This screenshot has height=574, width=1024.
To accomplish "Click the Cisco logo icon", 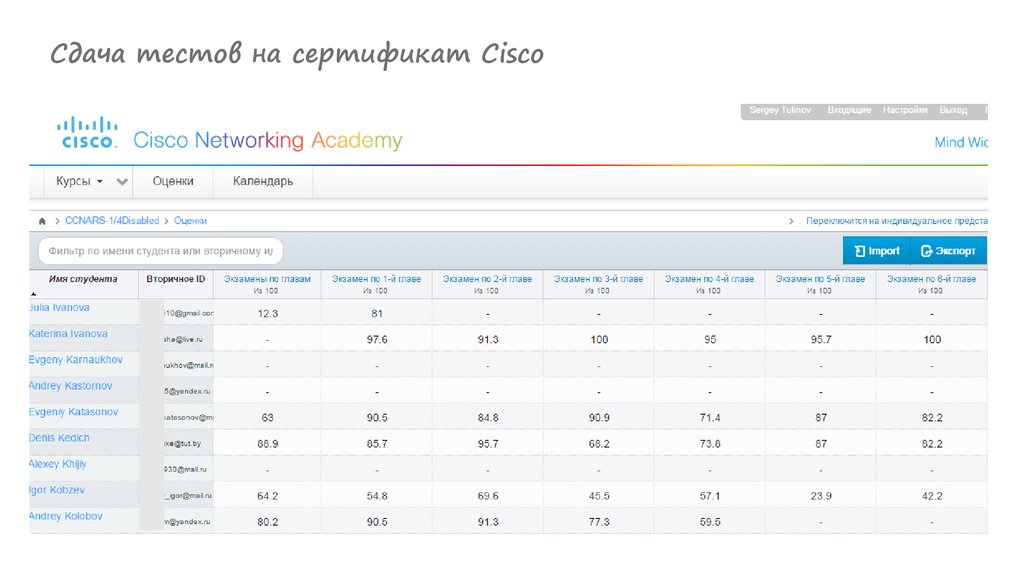I will click(x=87, y=133).
